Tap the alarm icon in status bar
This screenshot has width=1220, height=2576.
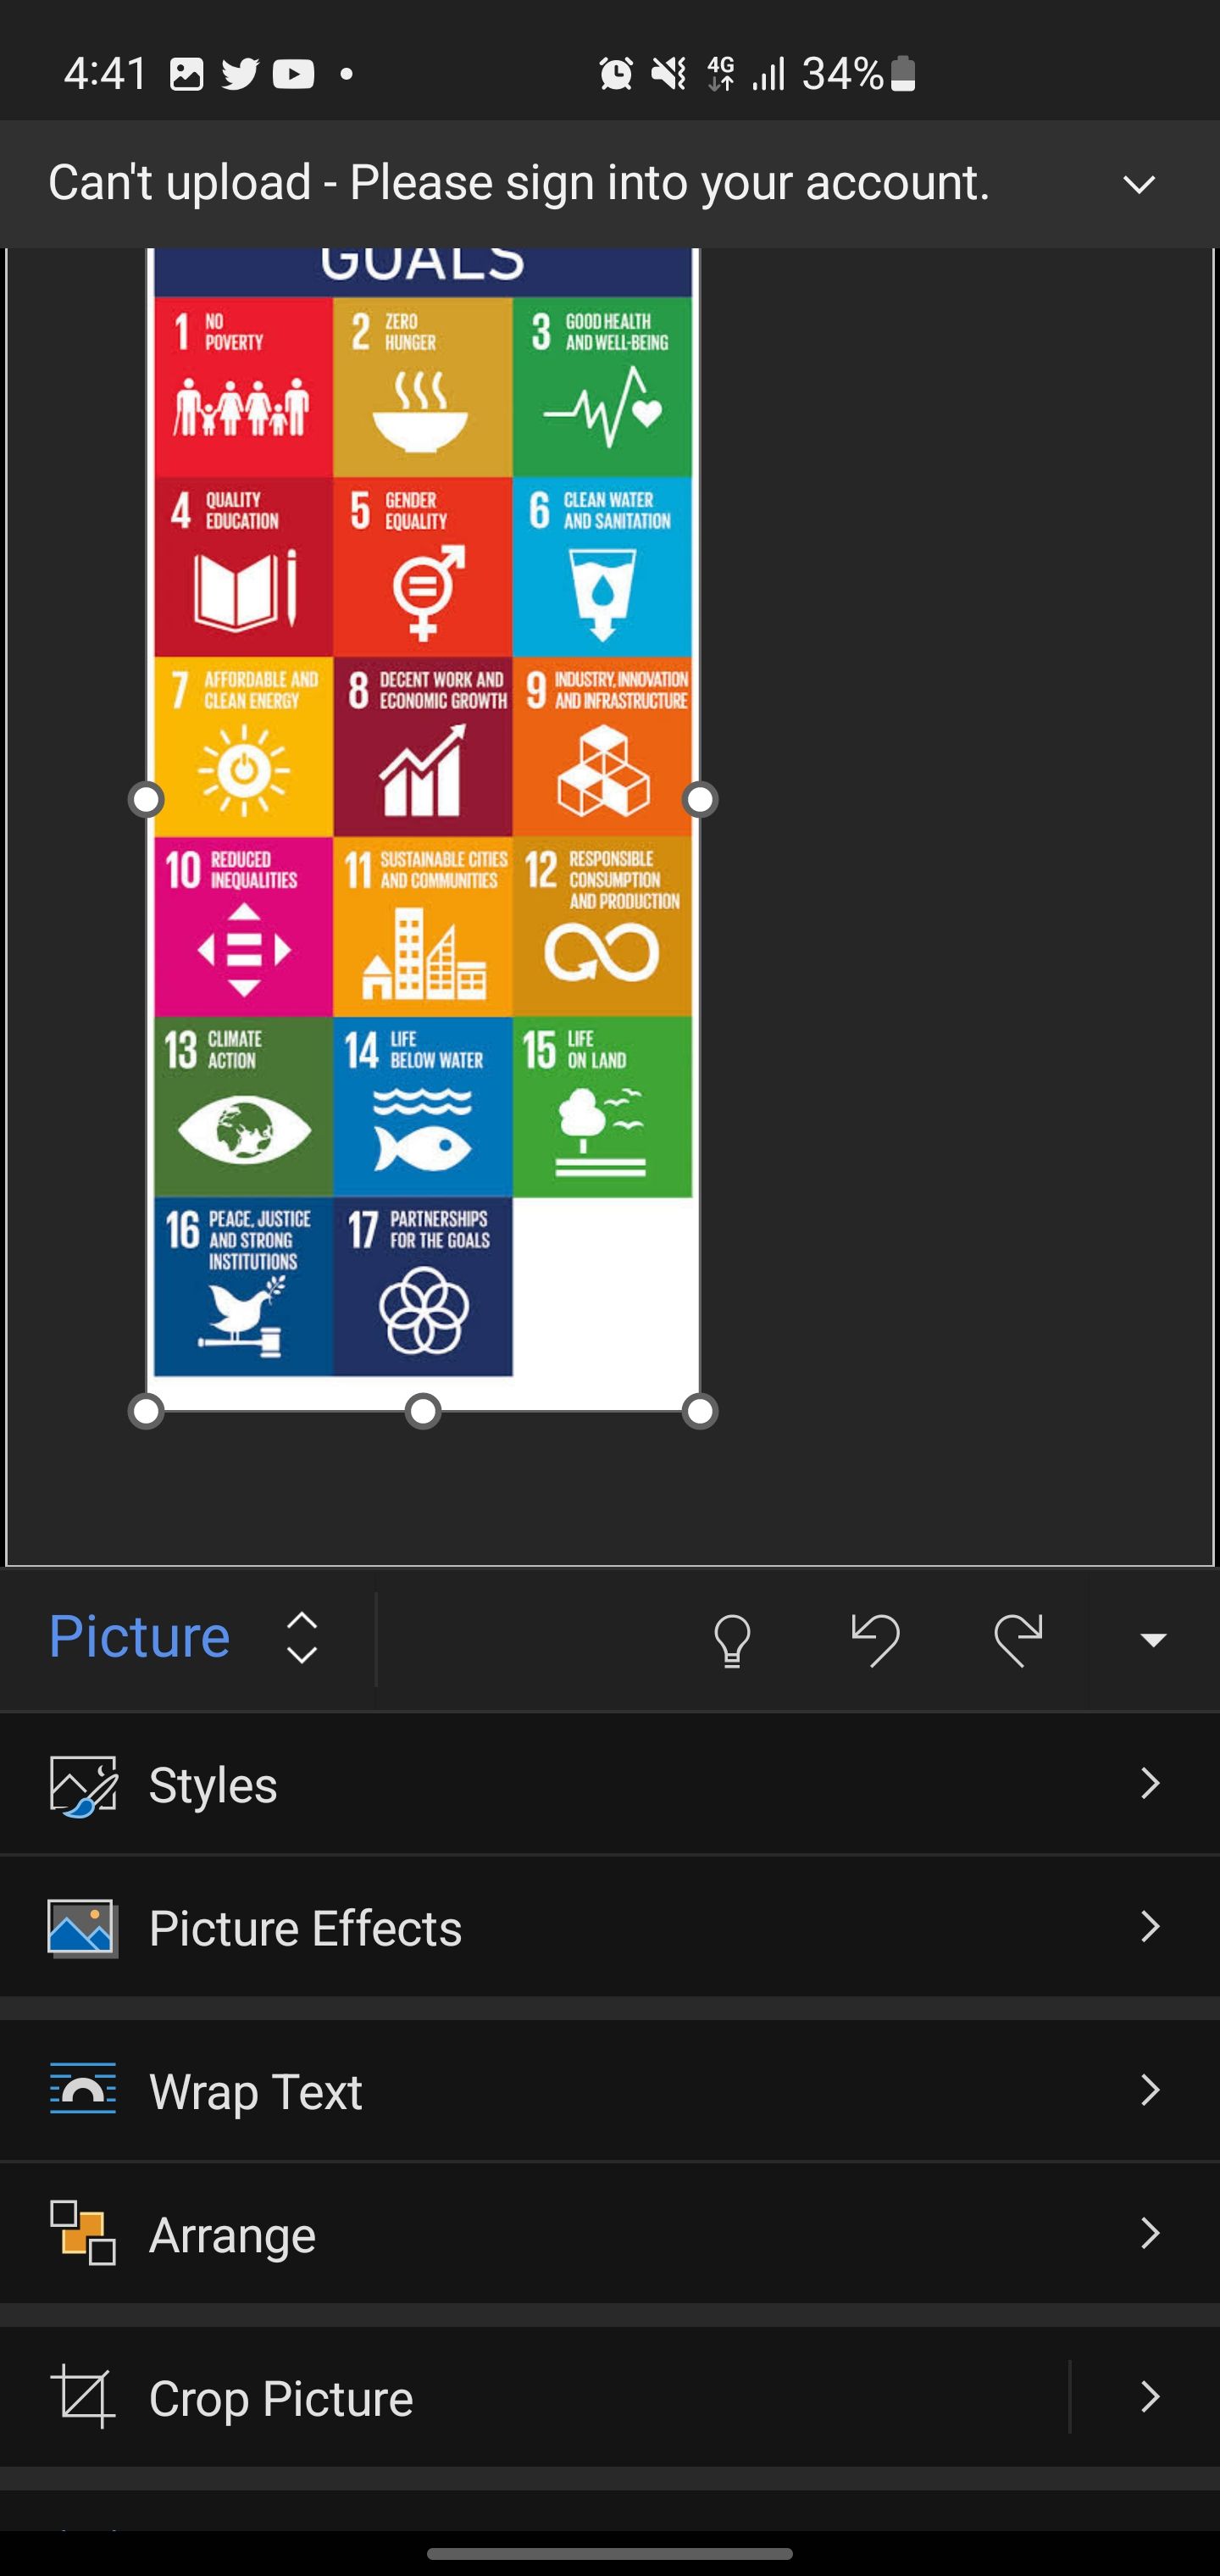click(616, 73)
